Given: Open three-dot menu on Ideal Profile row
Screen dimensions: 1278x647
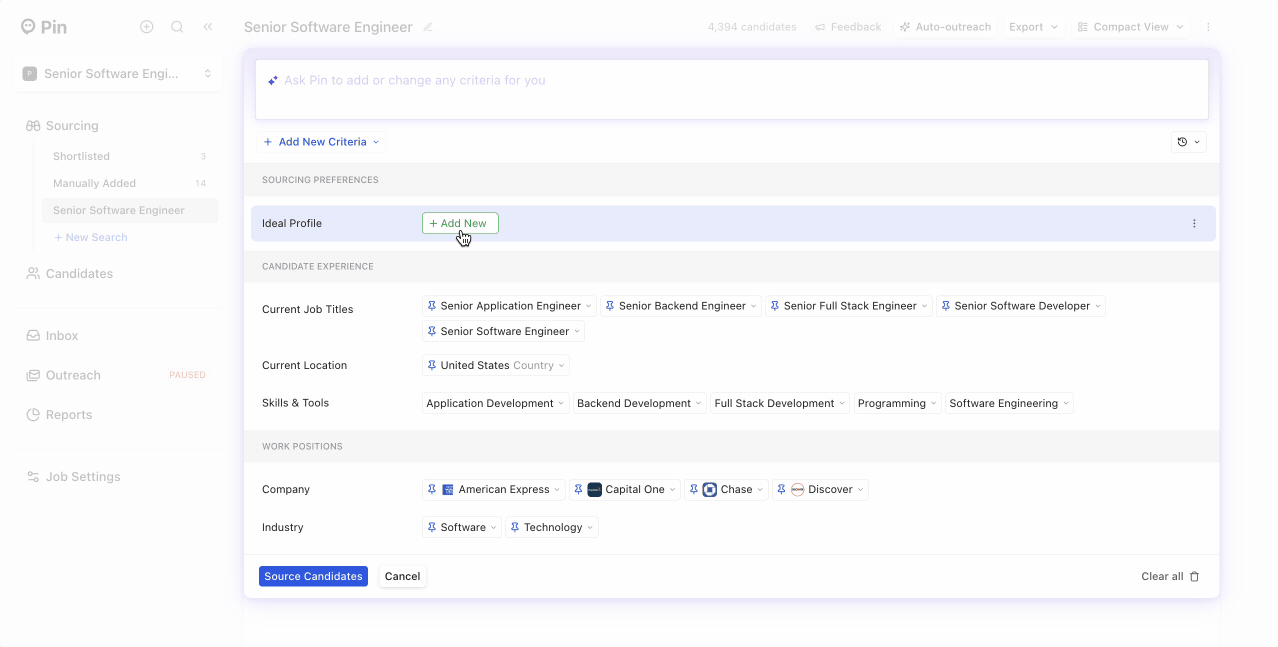Looking at the screenshot, I should pos(1194,224).
